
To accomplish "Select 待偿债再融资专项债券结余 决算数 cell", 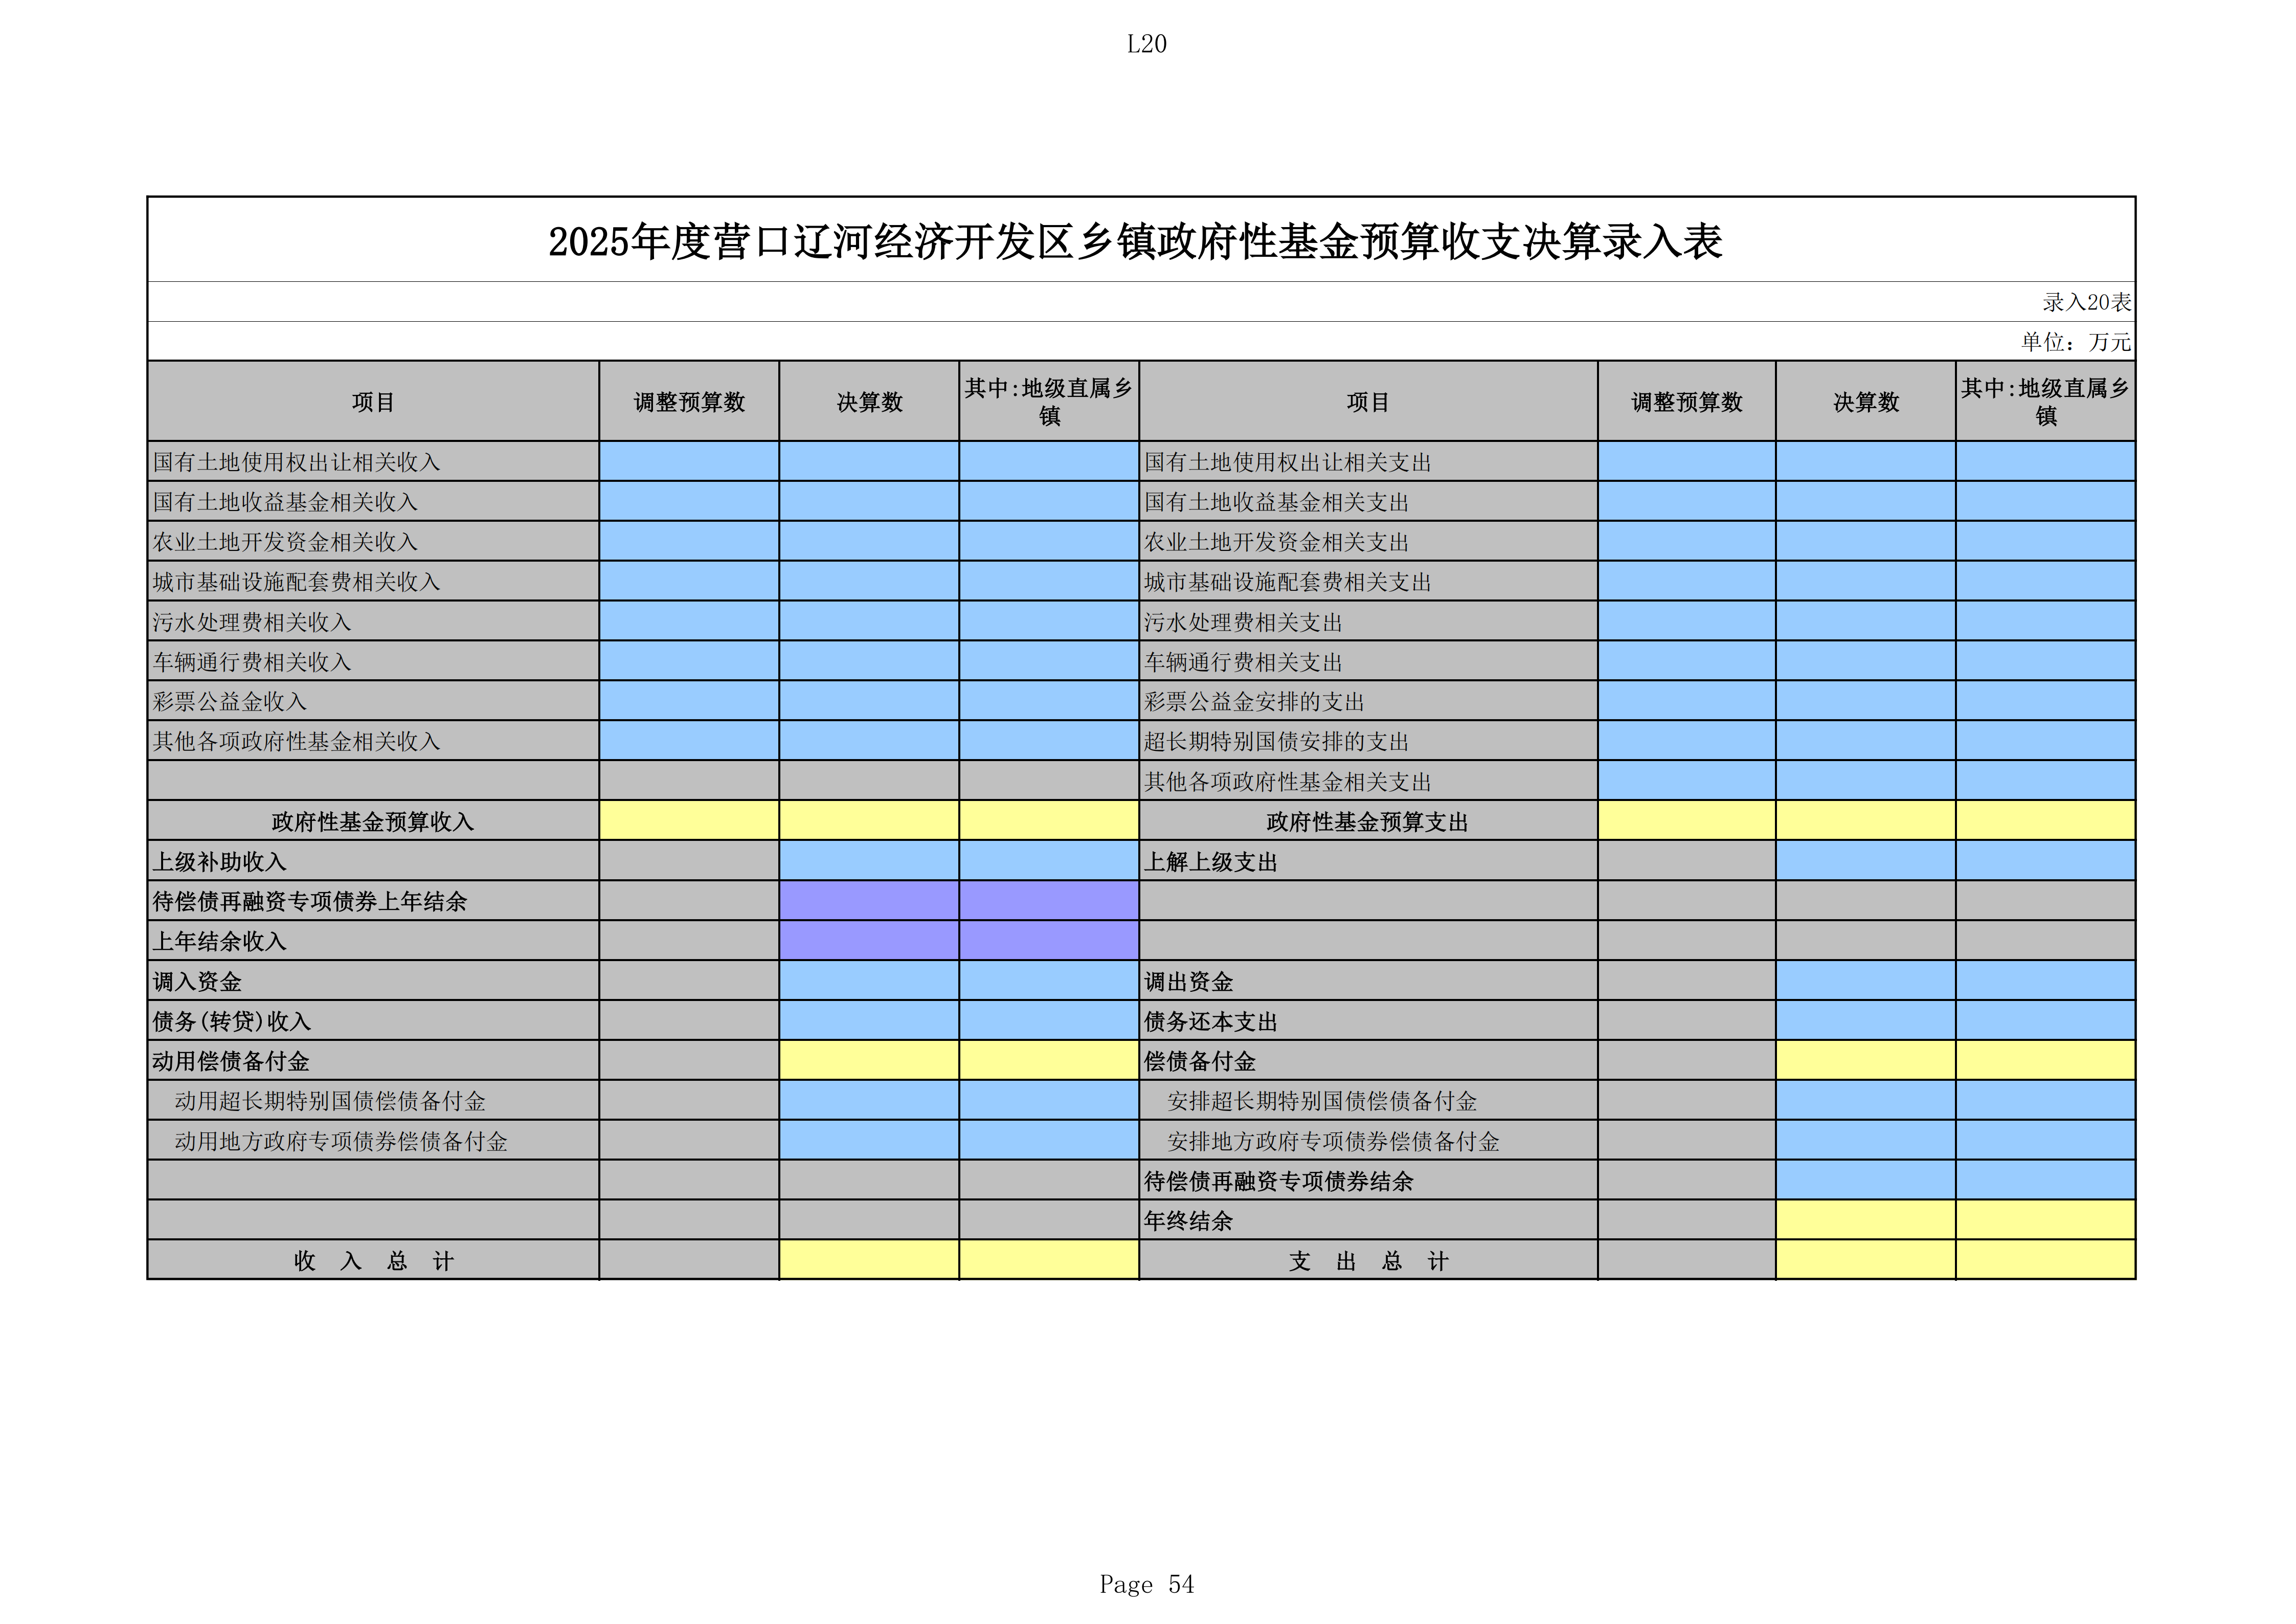I will [1866, 1180].
